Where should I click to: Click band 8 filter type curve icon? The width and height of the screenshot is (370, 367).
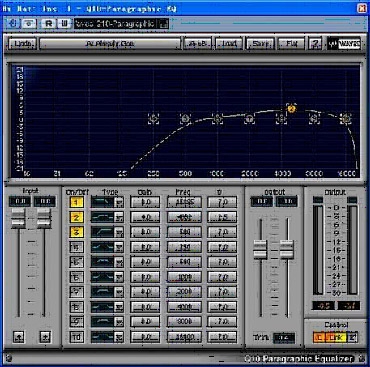tap(102, 307)
